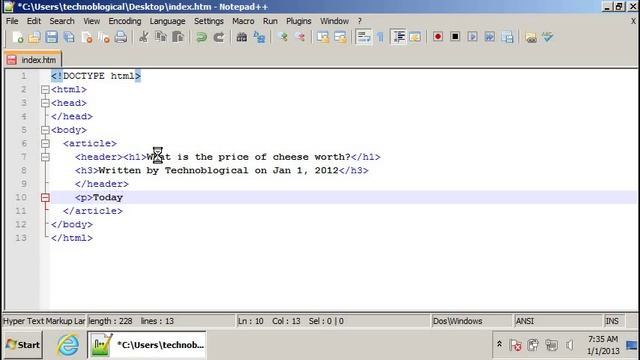Screen dimensions: 640x360
Task: Open the Windows Start button
Action: pyautogui.click(x=23, y=345)
